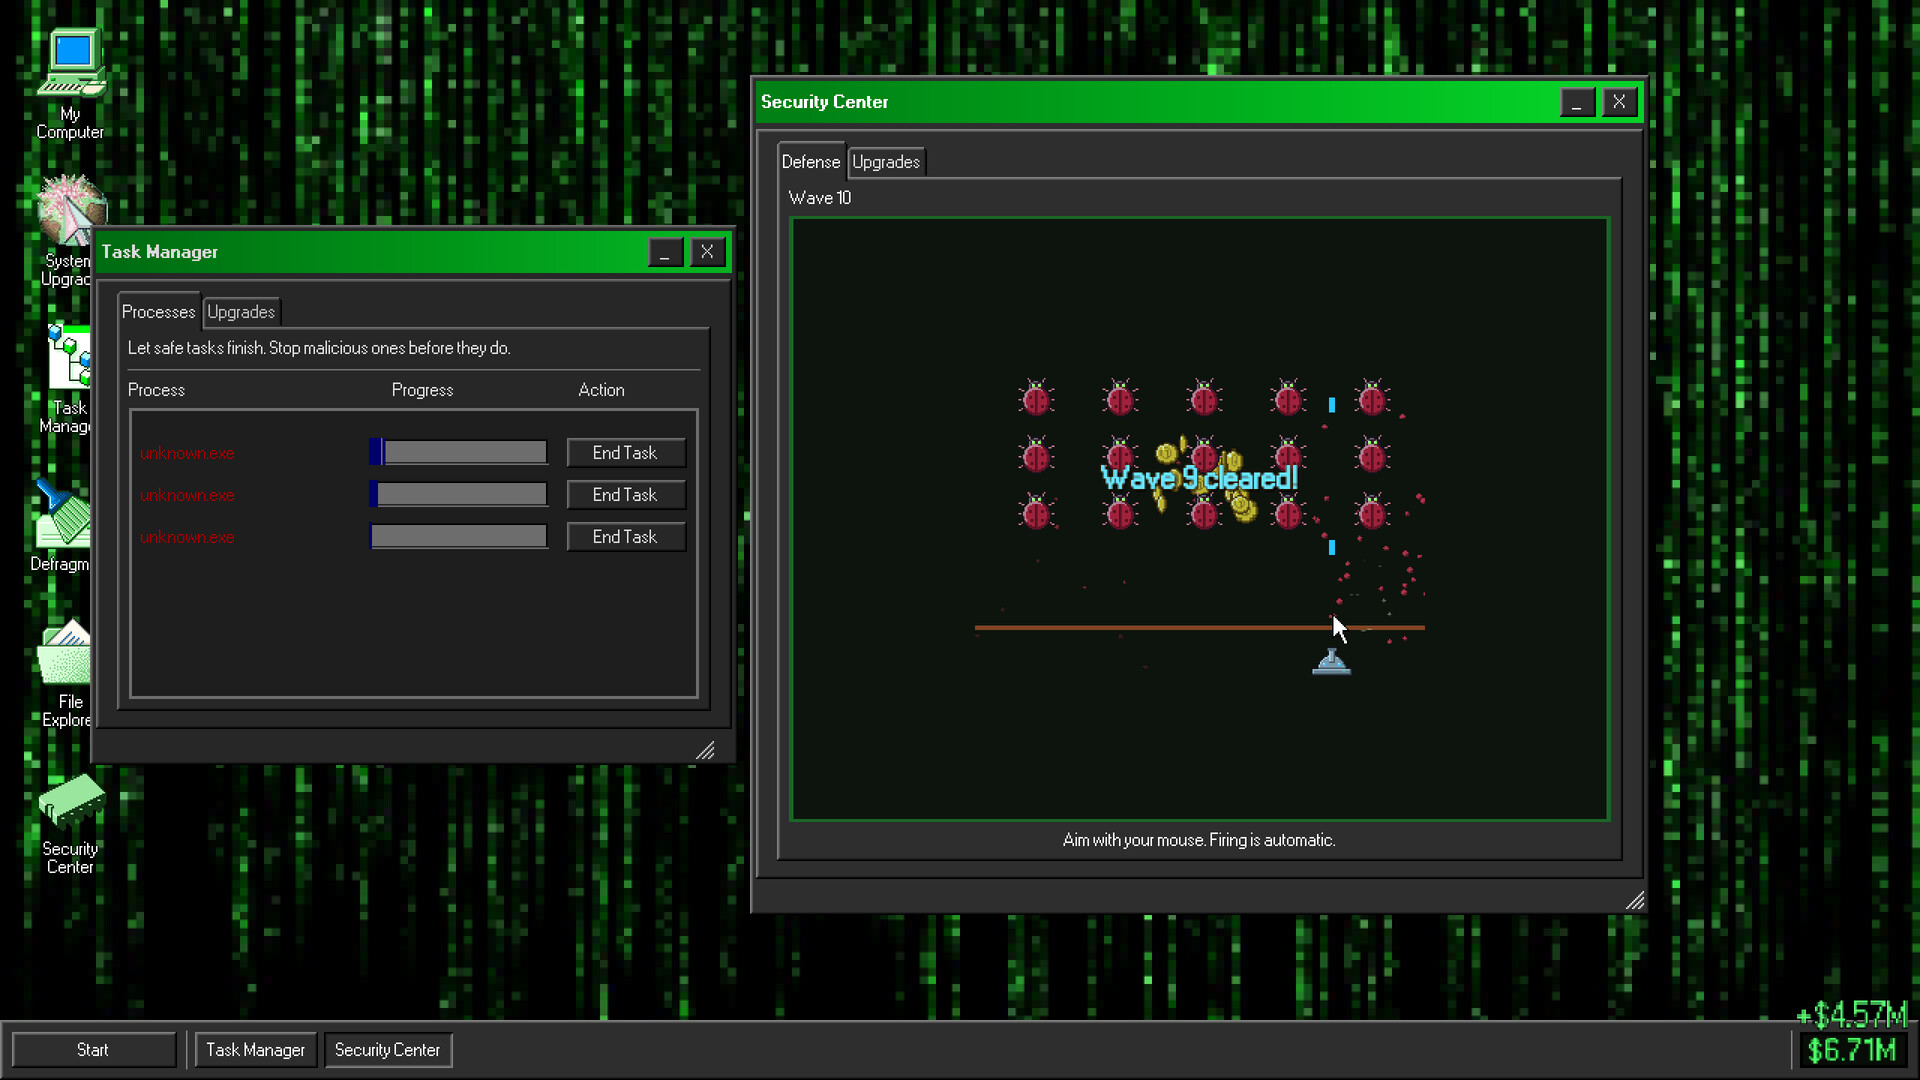Screen dimensions: 1920x1080
Task: Open the File Explorer desktop icon
Action: coord(65,673)
